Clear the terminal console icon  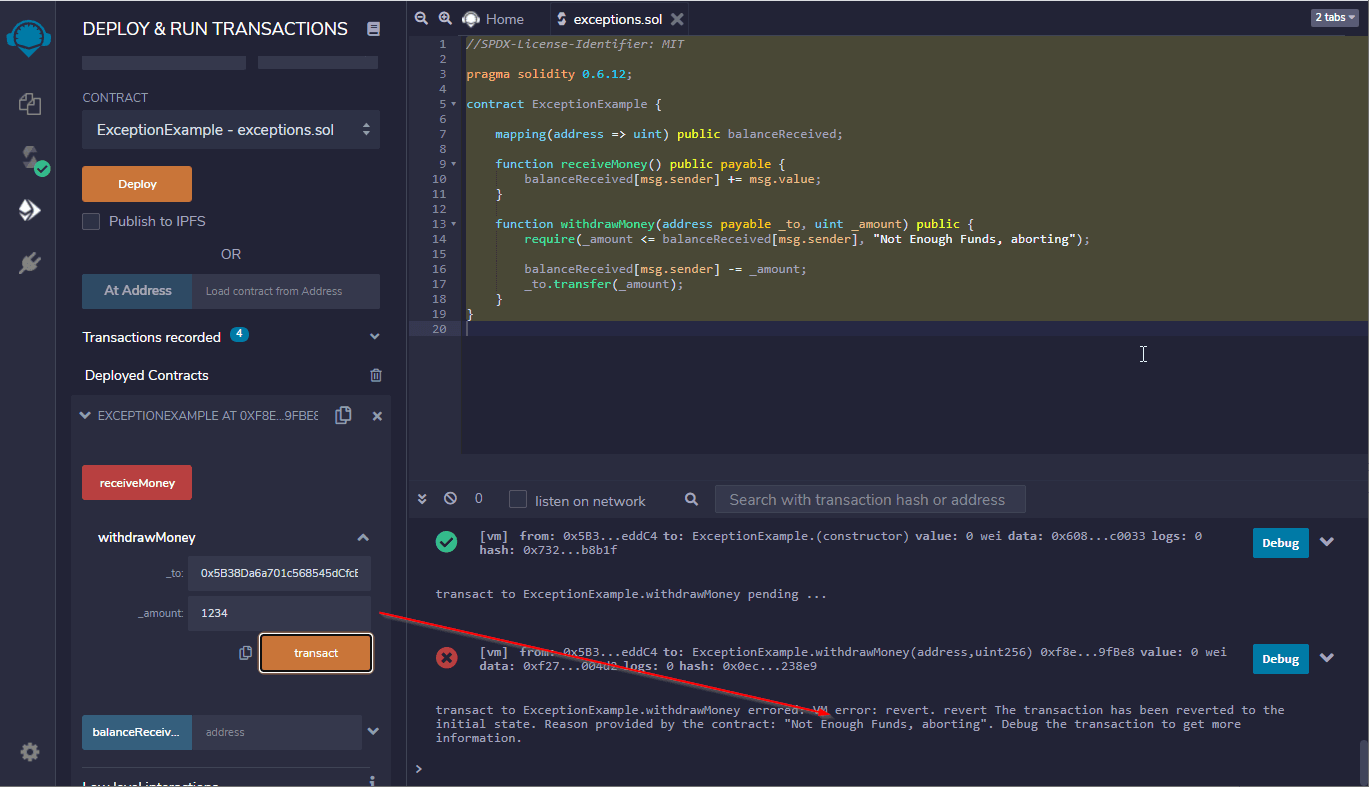[450, 498]
